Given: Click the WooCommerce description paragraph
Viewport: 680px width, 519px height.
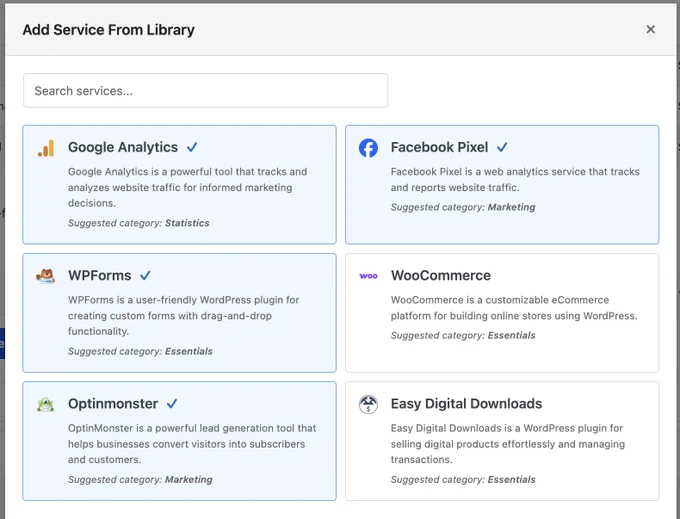Looking at the screenshot, I should [x=514, y=308].
